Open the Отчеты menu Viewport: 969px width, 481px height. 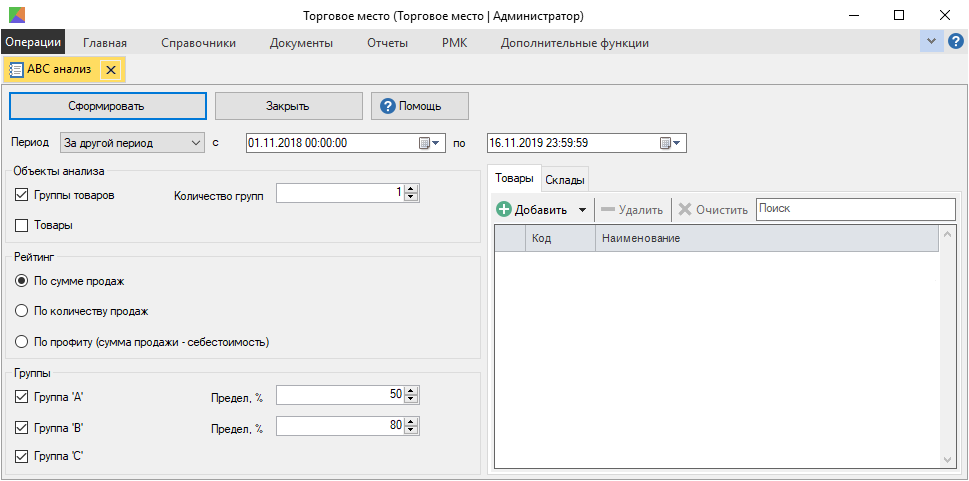pos(387,43)
